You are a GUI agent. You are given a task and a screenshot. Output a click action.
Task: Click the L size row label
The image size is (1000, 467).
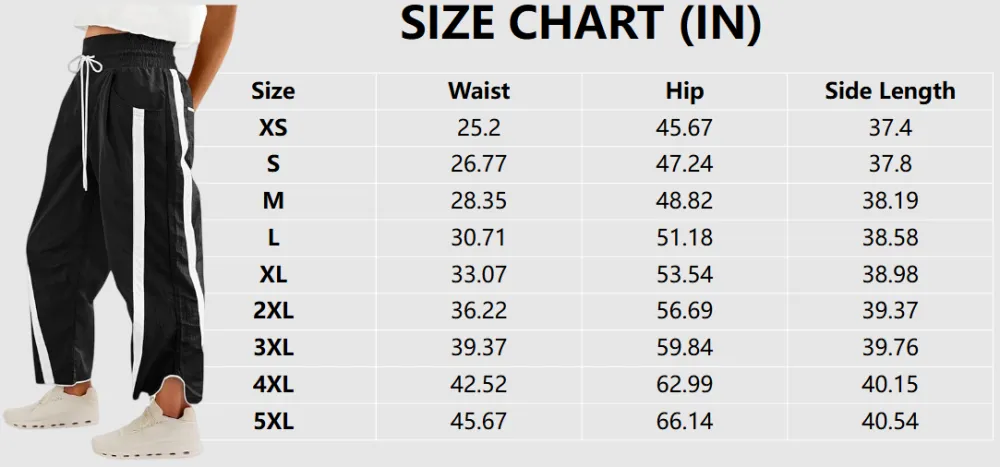coord(273,238)
